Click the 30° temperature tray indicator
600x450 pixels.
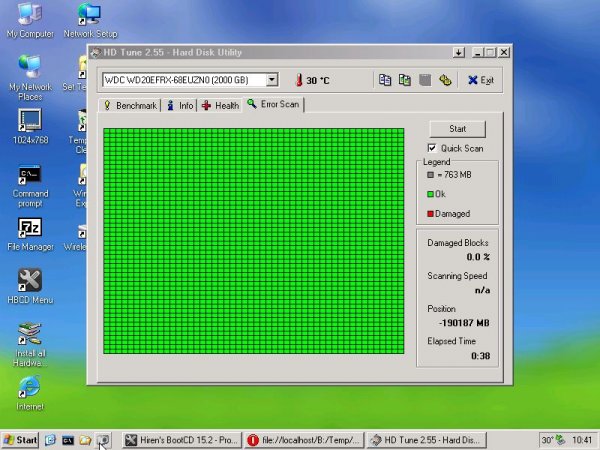547,440
